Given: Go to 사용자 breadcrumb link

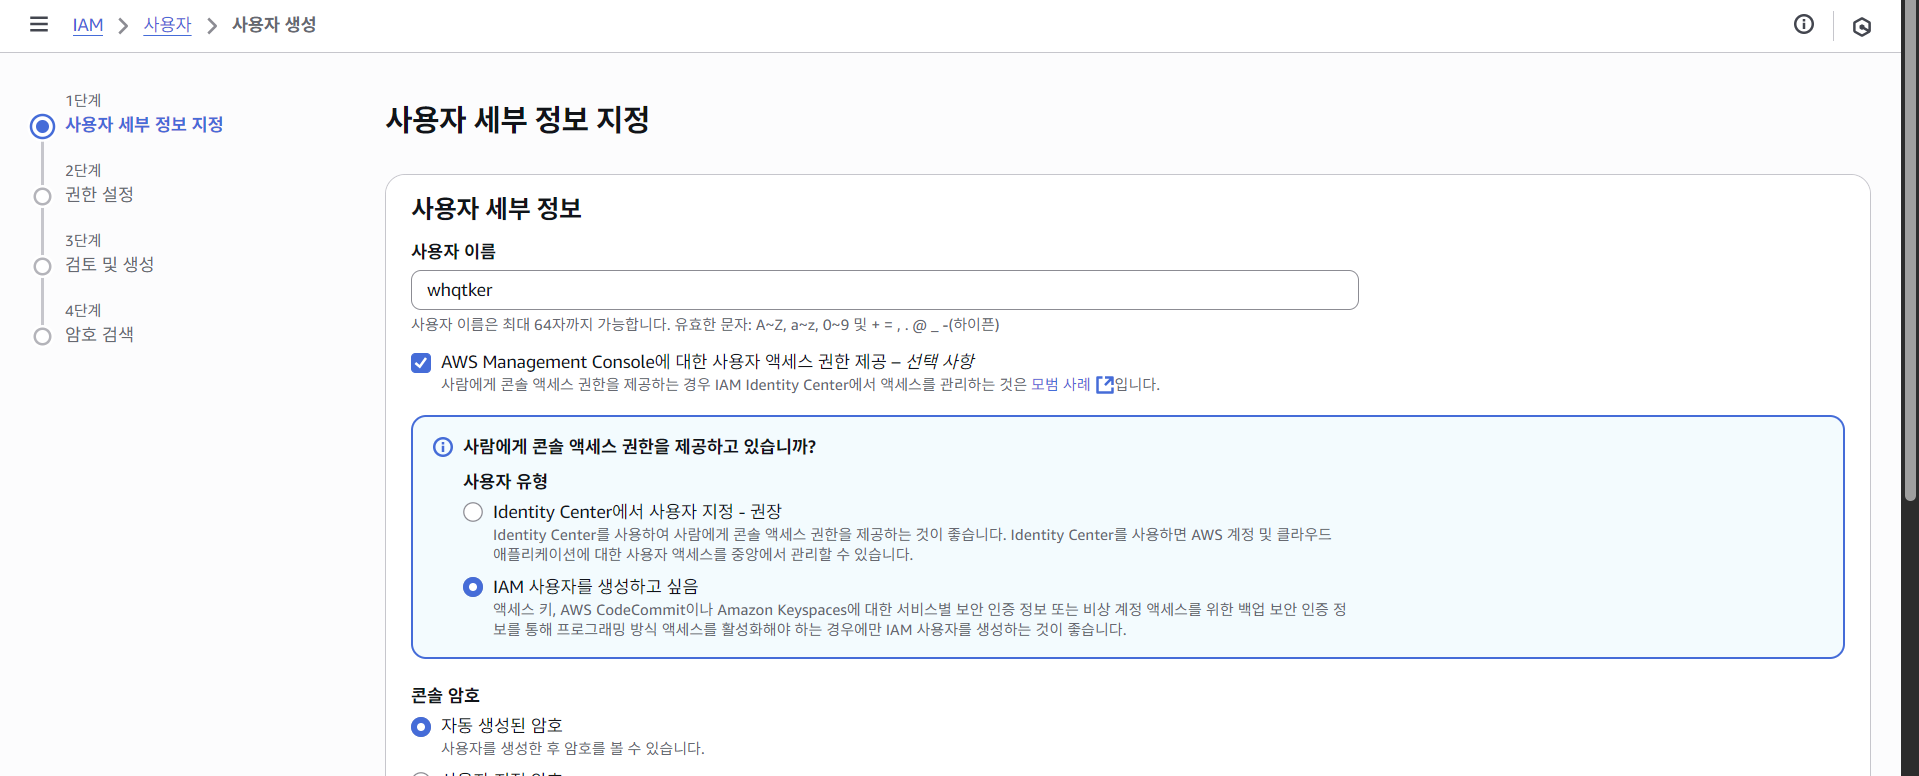Looking at the screenshot, I should 167,25.
